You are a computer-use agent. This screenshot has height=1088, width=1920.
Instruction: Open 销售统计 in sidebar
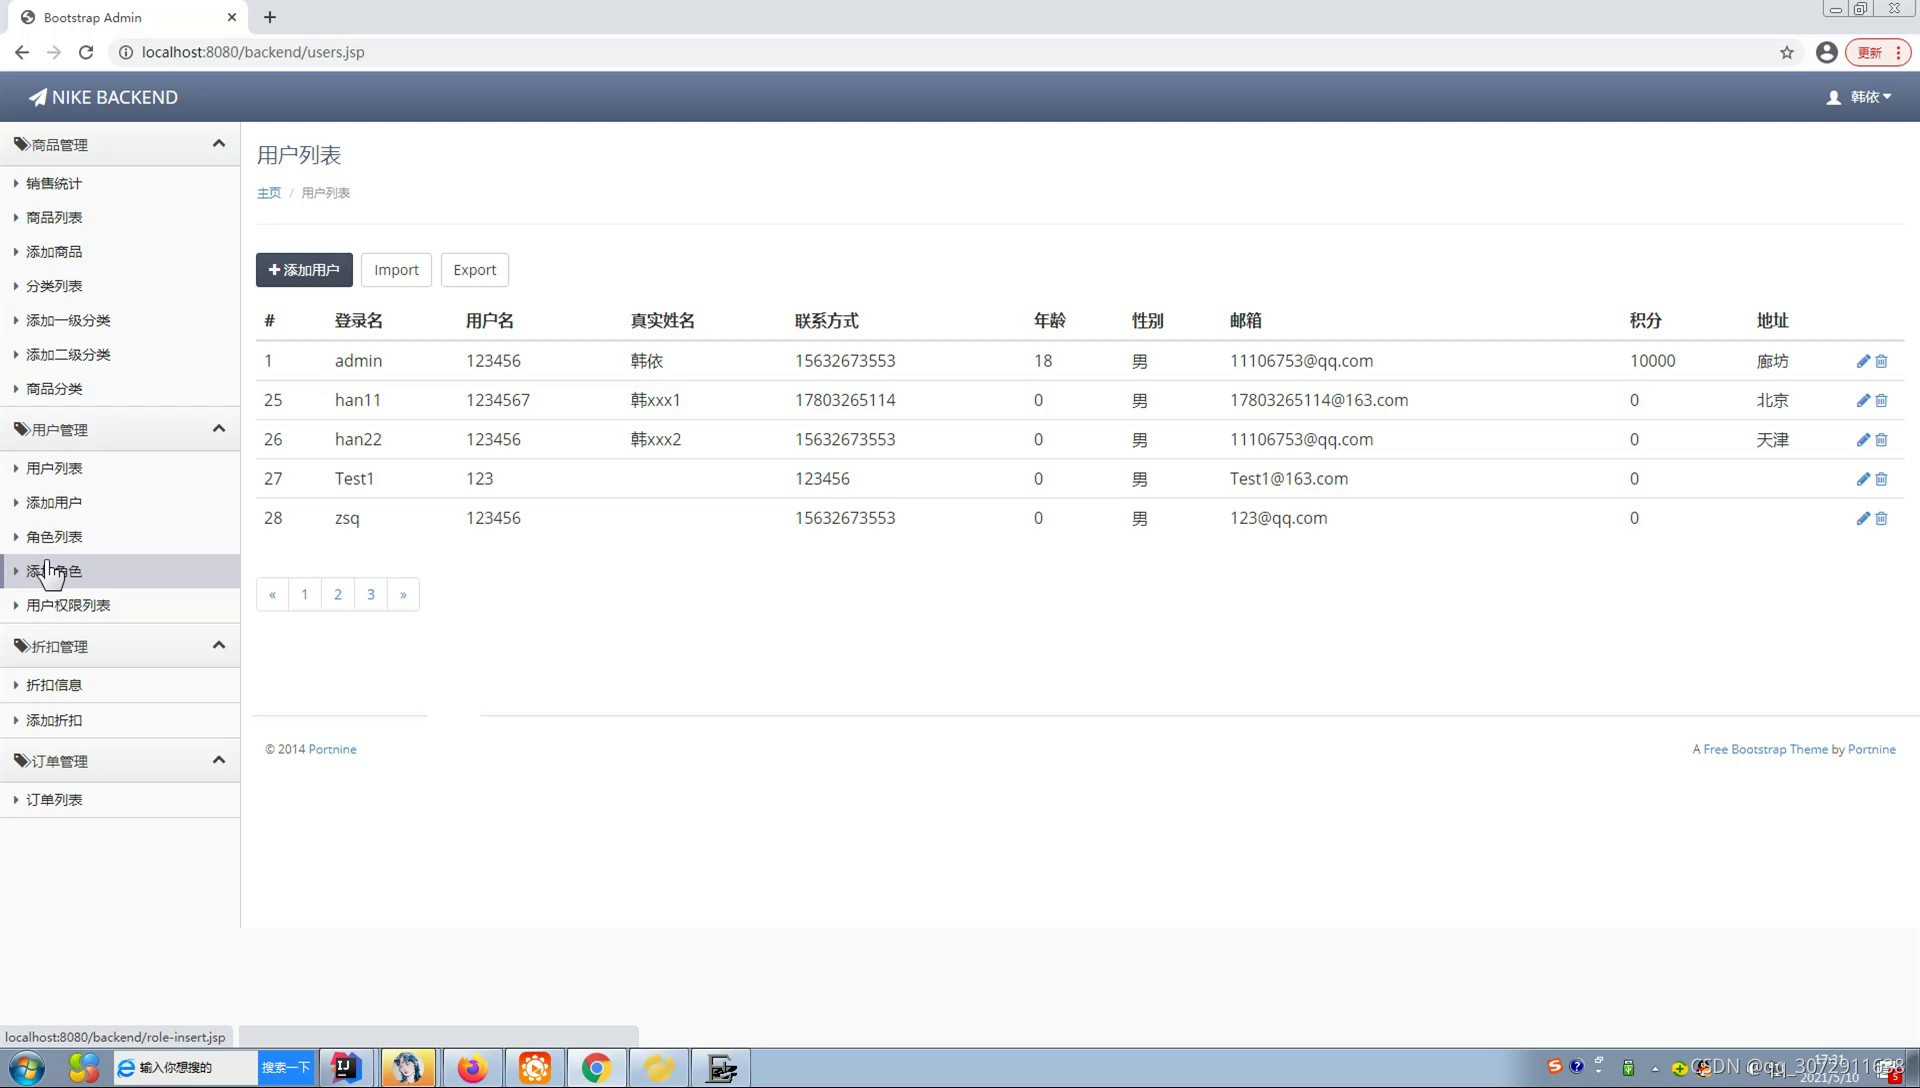pos(54,183)
